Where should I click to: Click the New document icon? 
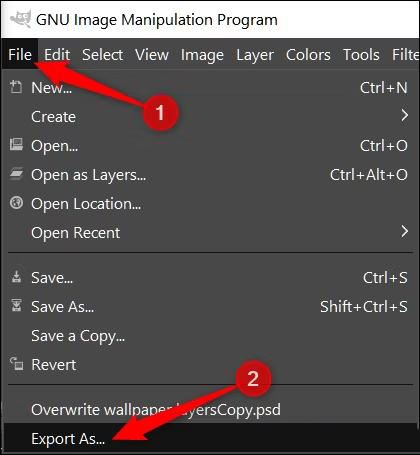coord(16,87)
